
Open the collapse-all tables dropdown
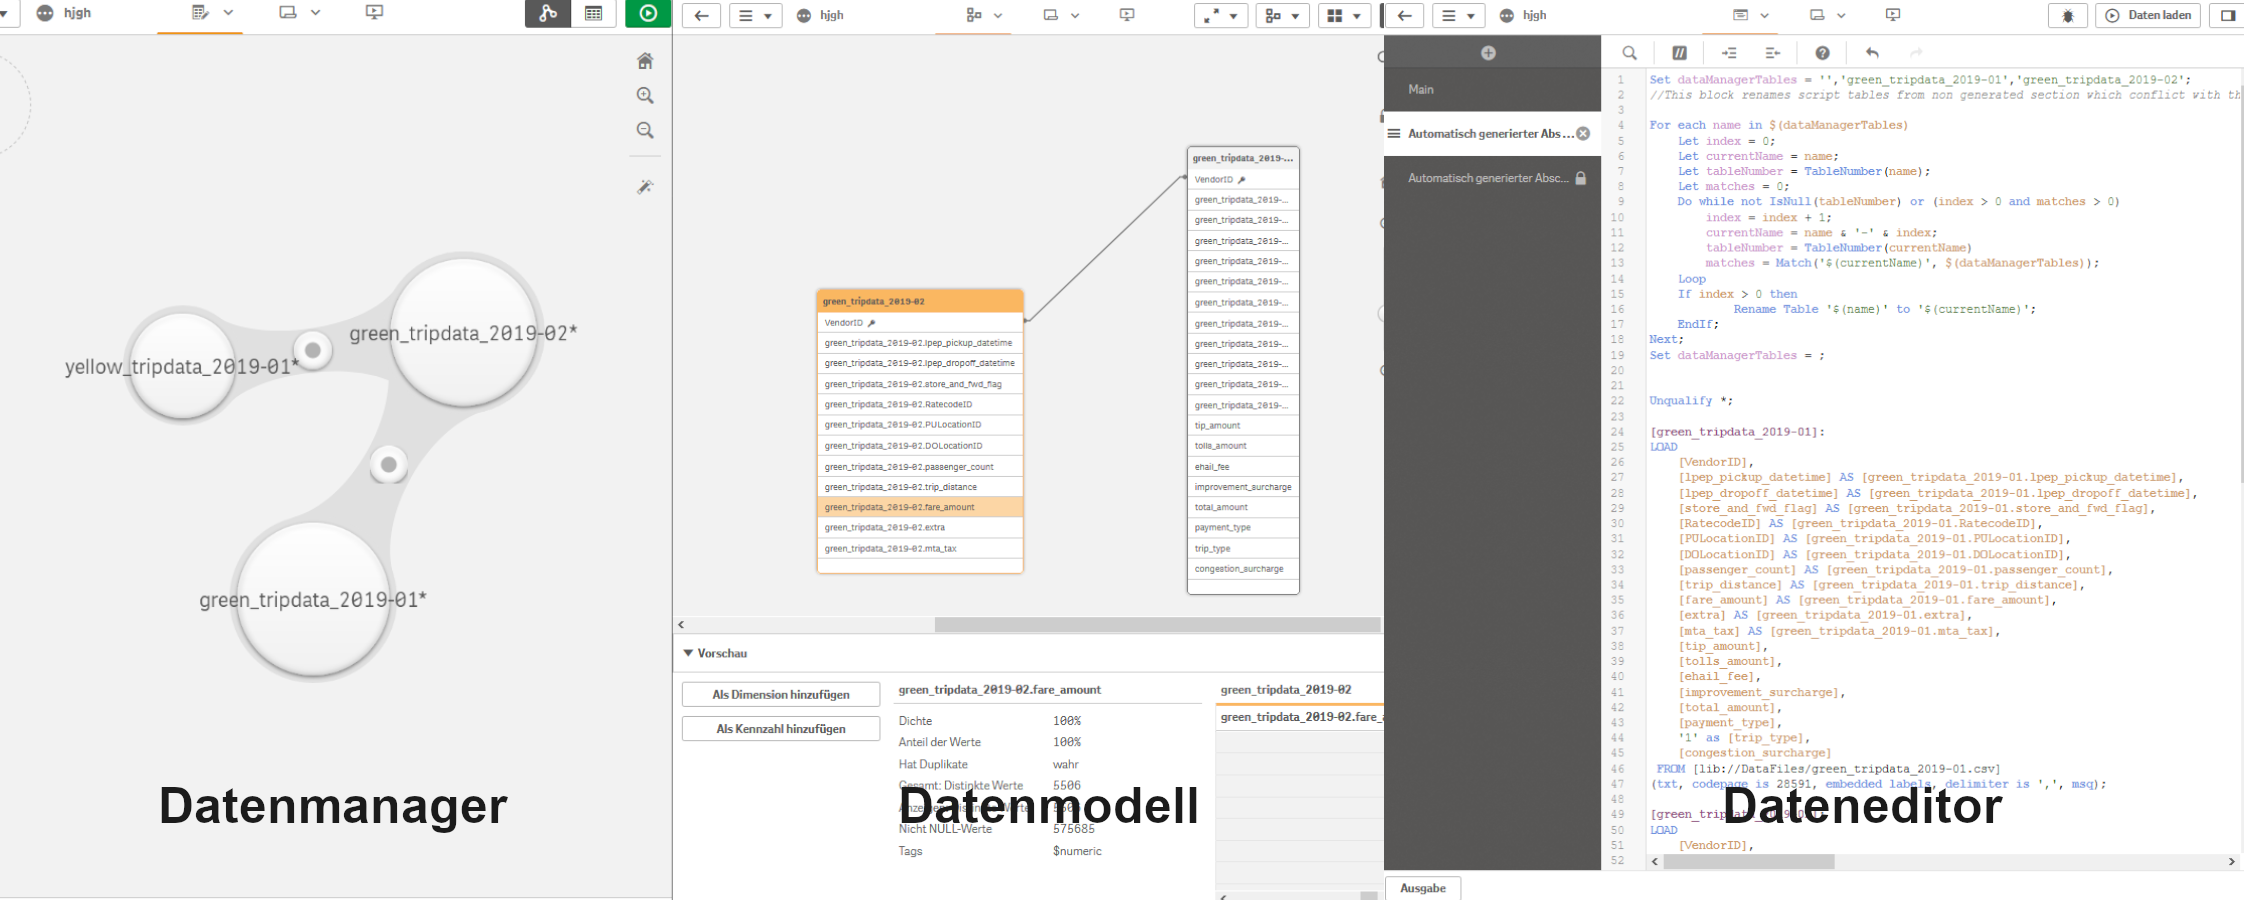point(1221,15)
